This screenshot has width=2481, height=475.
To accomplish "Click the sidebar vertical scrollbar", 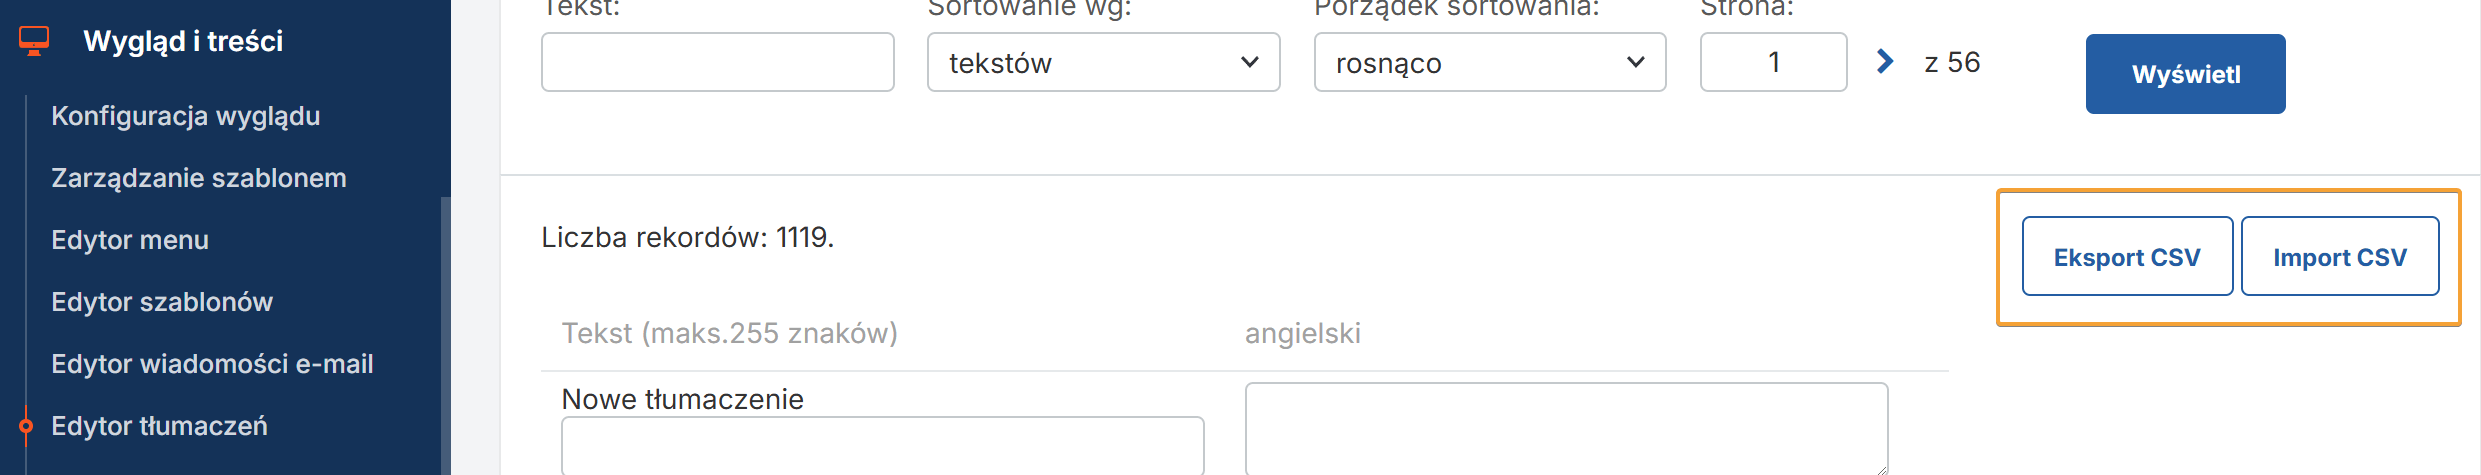I will 445,330.
